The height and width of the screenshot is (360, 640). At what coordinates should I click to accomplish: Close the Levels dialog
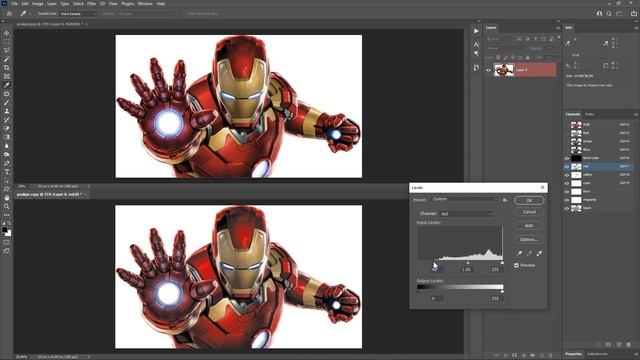click(x=542, y=187)
